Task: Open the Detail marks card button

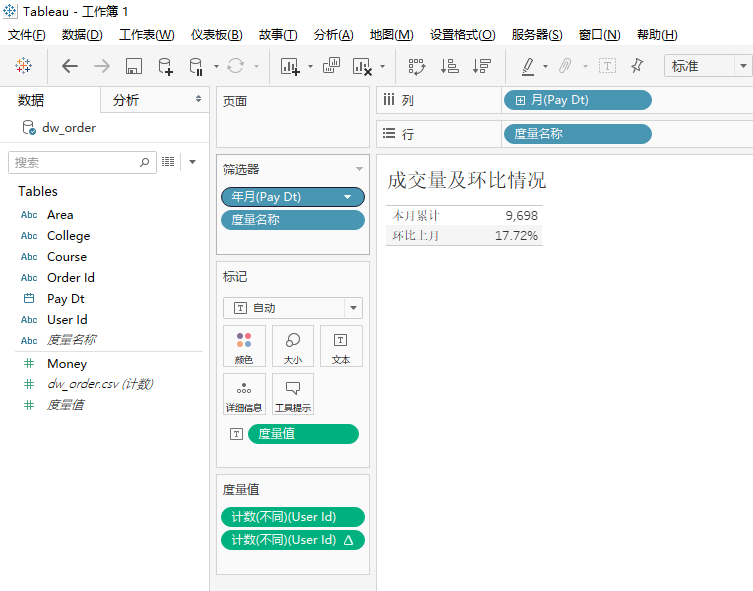Action: 244,394
